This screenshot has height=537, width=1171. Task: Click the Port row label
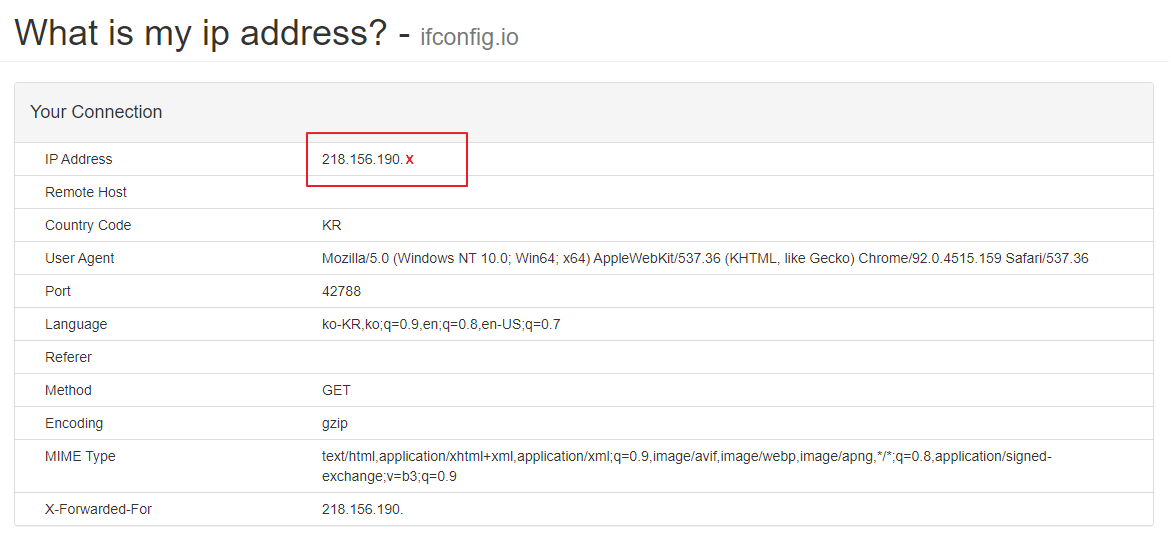pyautogui.click(x=59, y=291)
